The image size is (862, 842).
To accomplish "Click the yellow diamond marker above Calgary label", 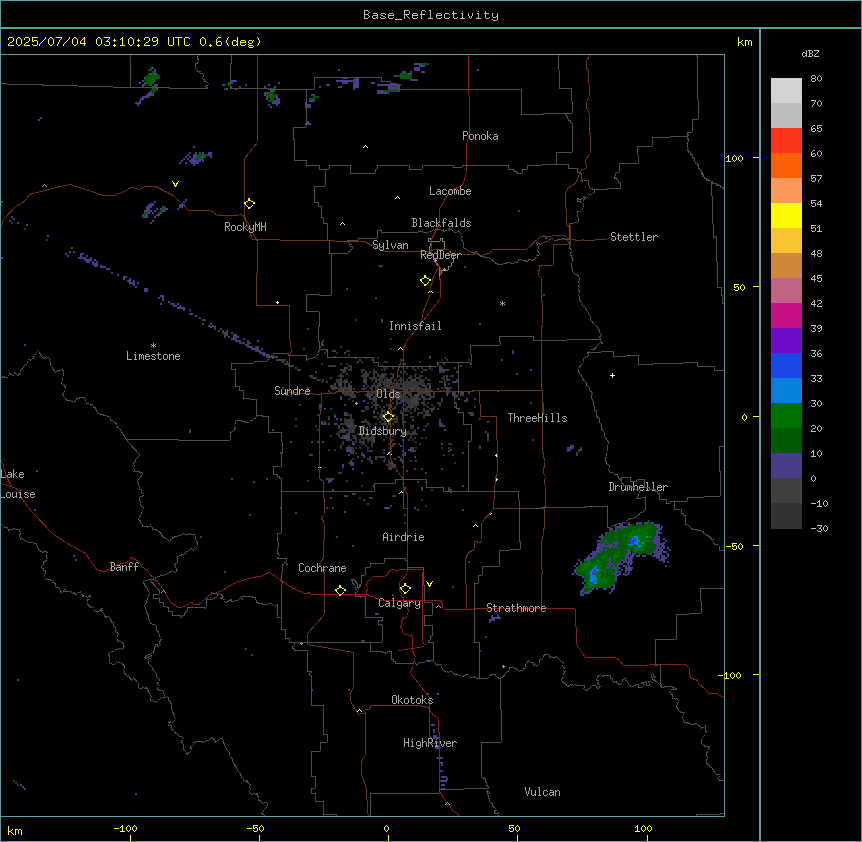I will (x=405, y=589).
